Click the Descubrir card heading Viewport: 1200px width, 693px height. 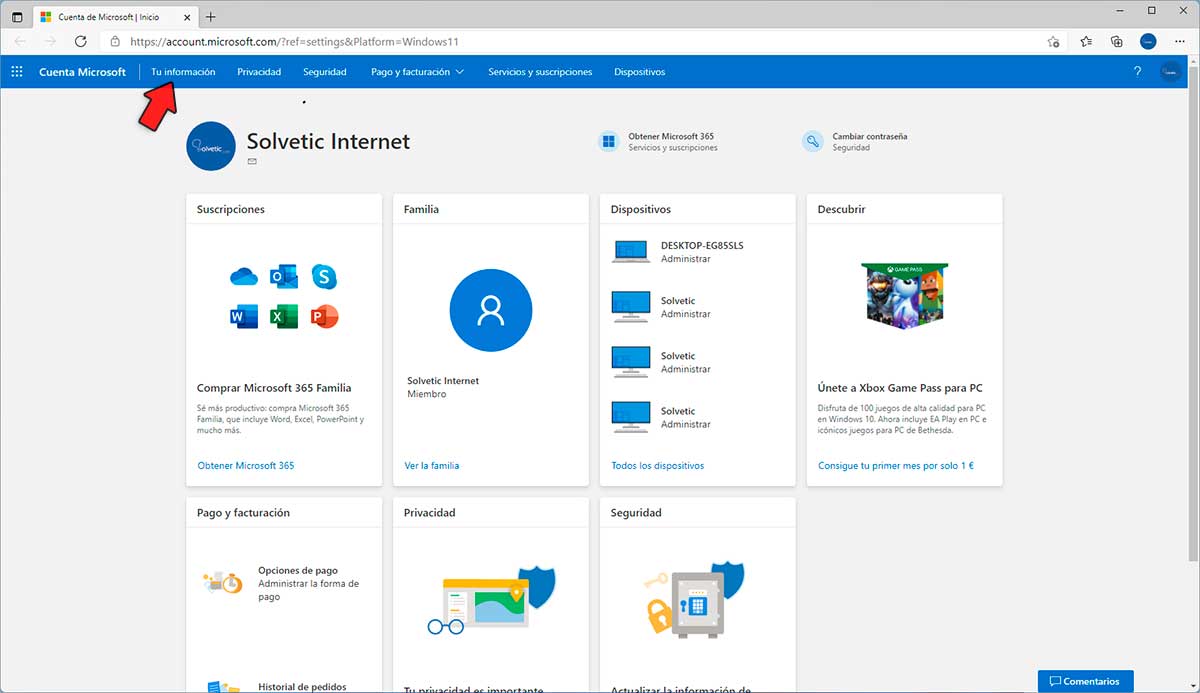click(x=842, y=210)
